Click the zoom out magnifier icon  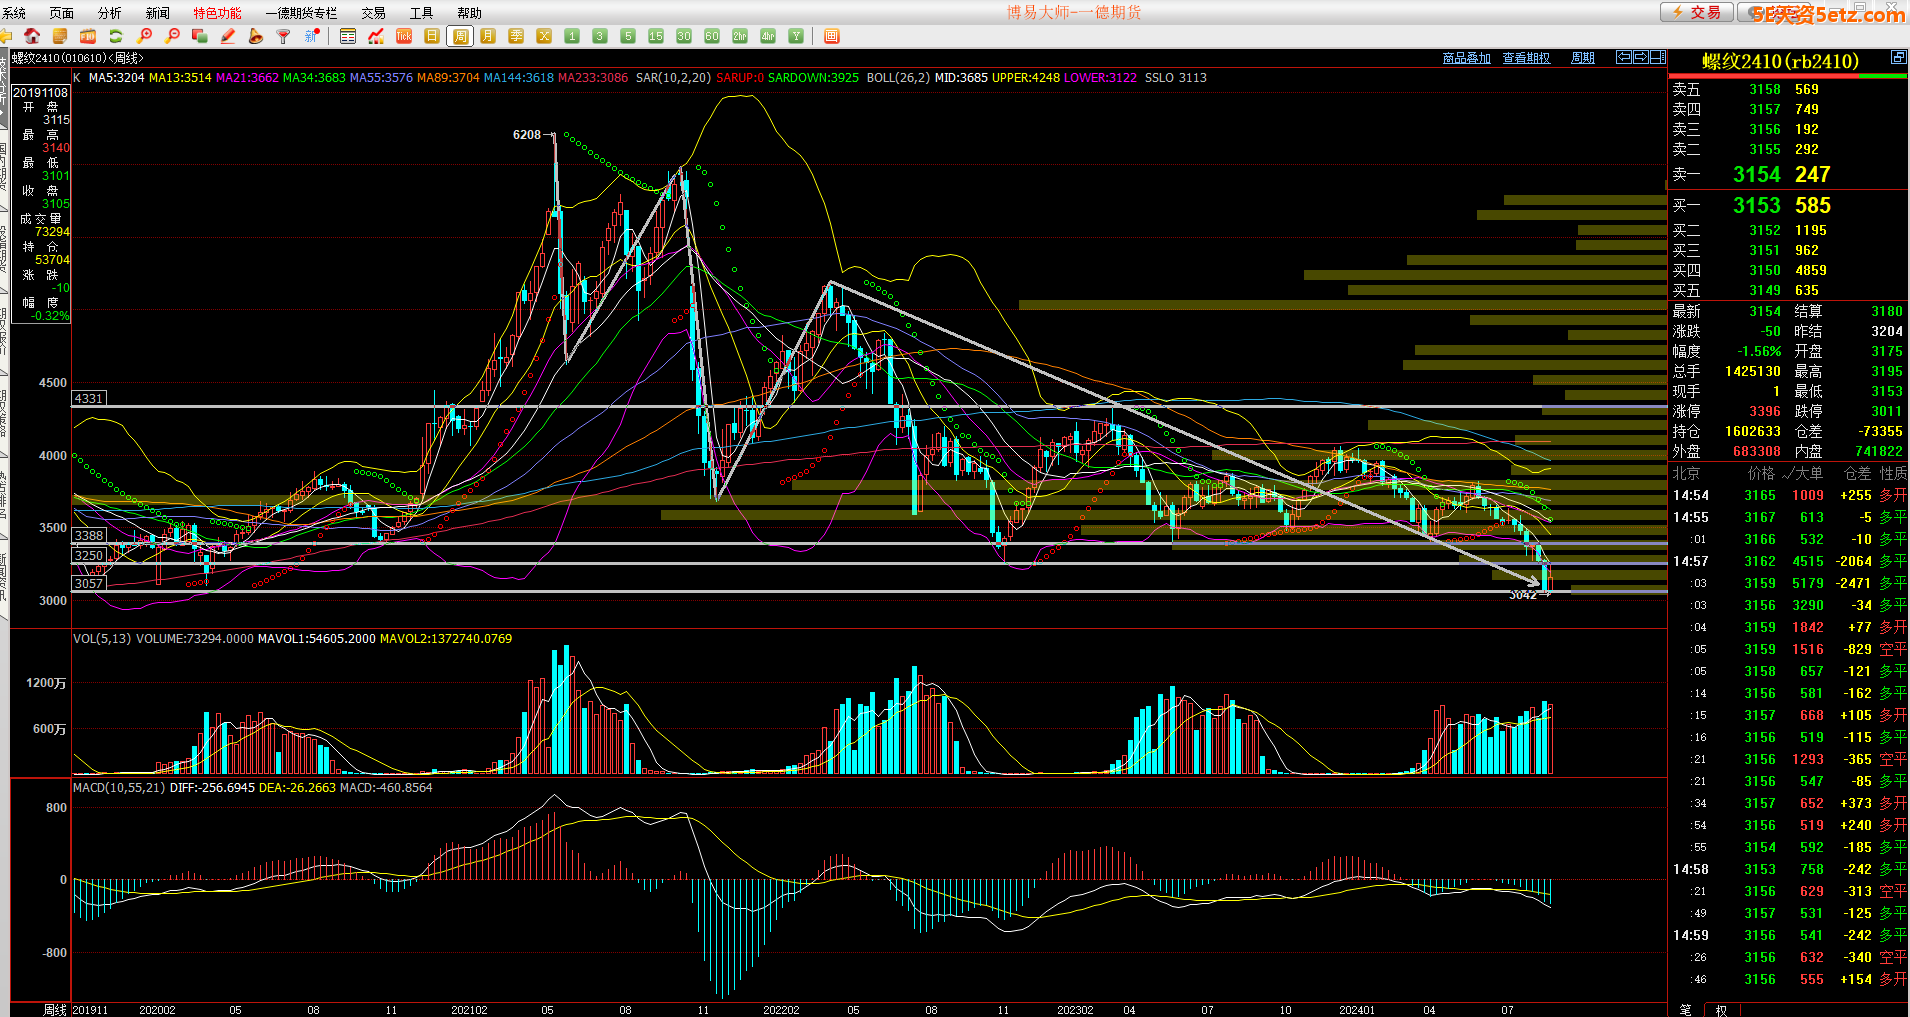[x=173, y=36]
